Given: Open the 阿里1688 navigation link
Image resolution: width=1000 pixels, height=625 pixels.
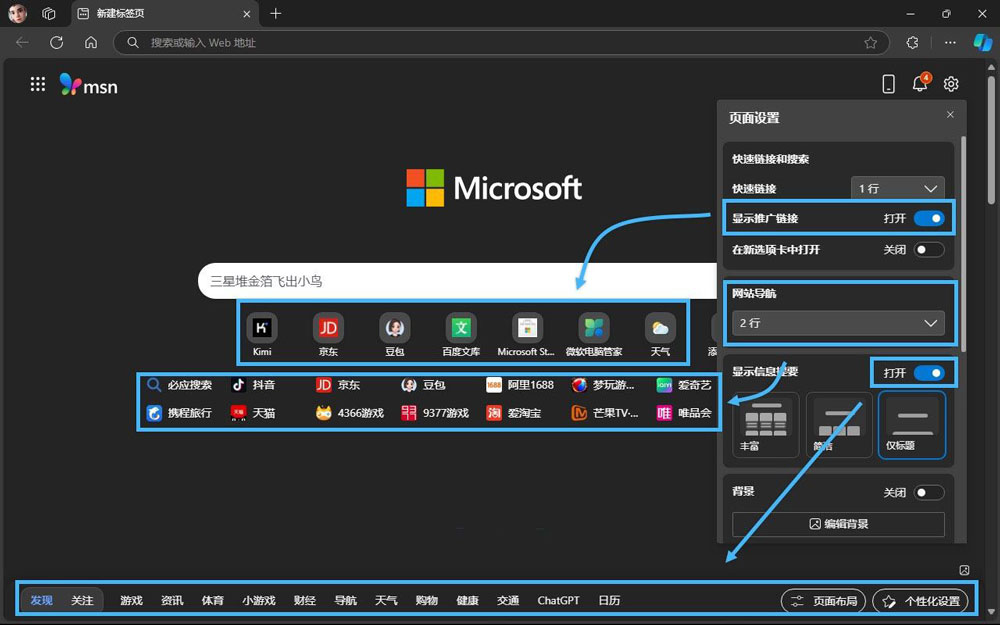Looking at the screenshot, I should point(520,385).
